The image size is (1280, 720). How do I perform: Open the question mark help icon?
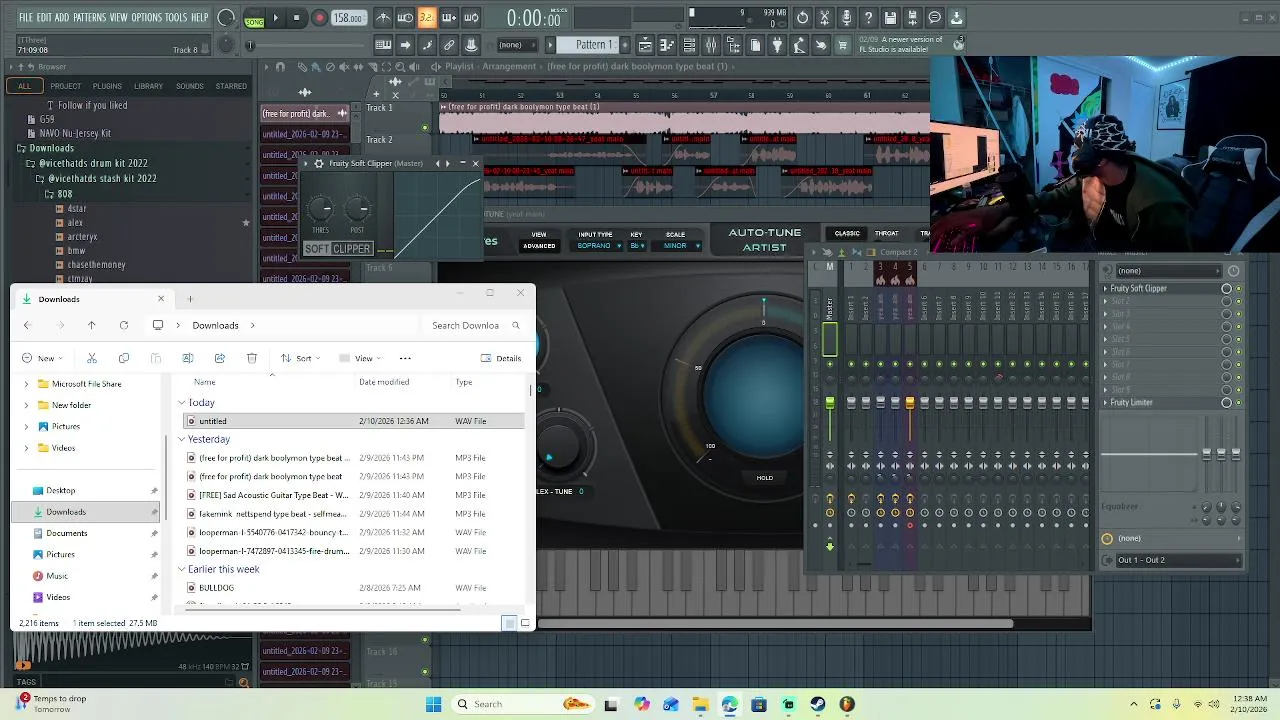tap(868, 18)
